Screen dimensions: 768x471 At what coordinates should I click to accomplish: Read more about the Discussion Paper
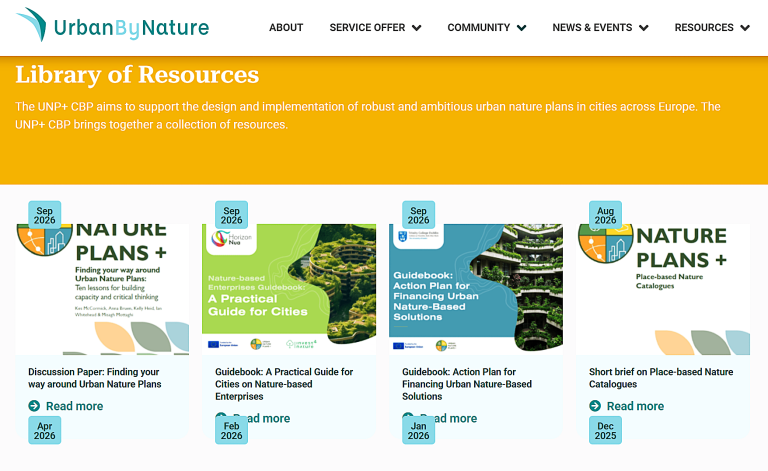coord(74,406)
